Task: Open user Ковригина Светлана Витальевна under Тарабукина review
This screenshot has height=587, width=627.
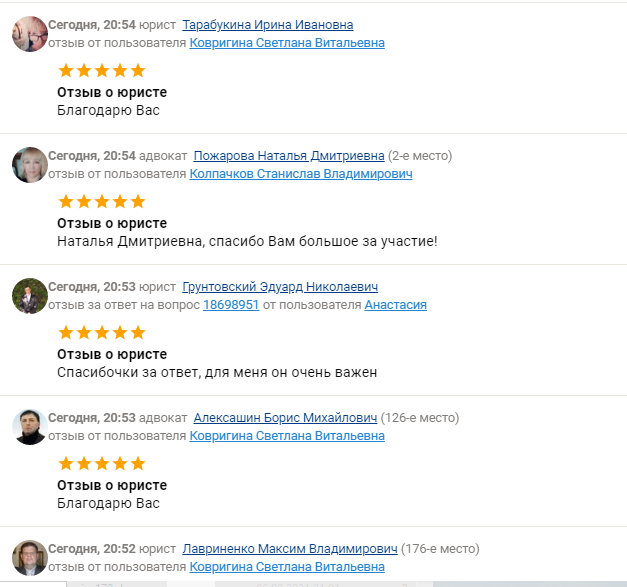Action: [x=287, y=43]
